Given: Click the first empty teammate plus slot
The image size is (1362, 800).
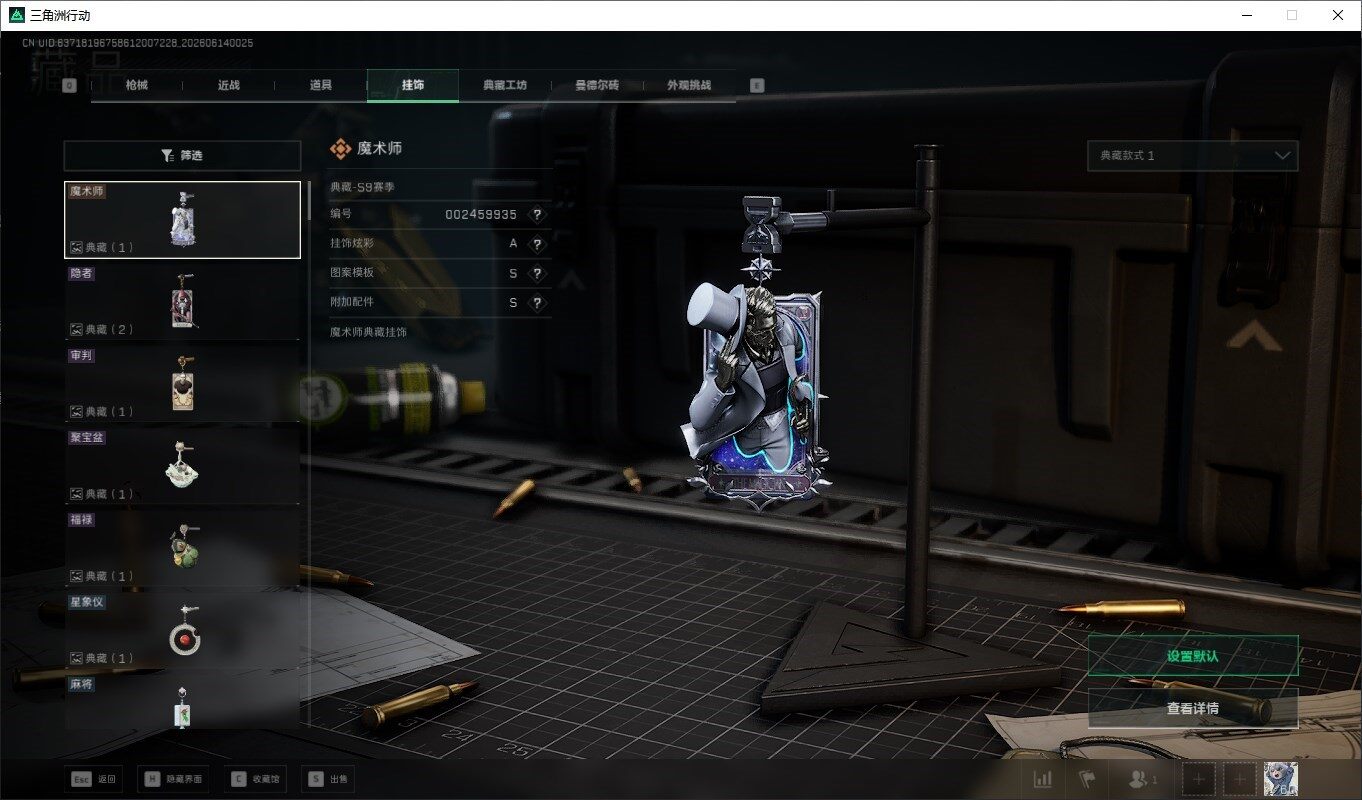Looking at the screenshot, I should [1199, 779].
